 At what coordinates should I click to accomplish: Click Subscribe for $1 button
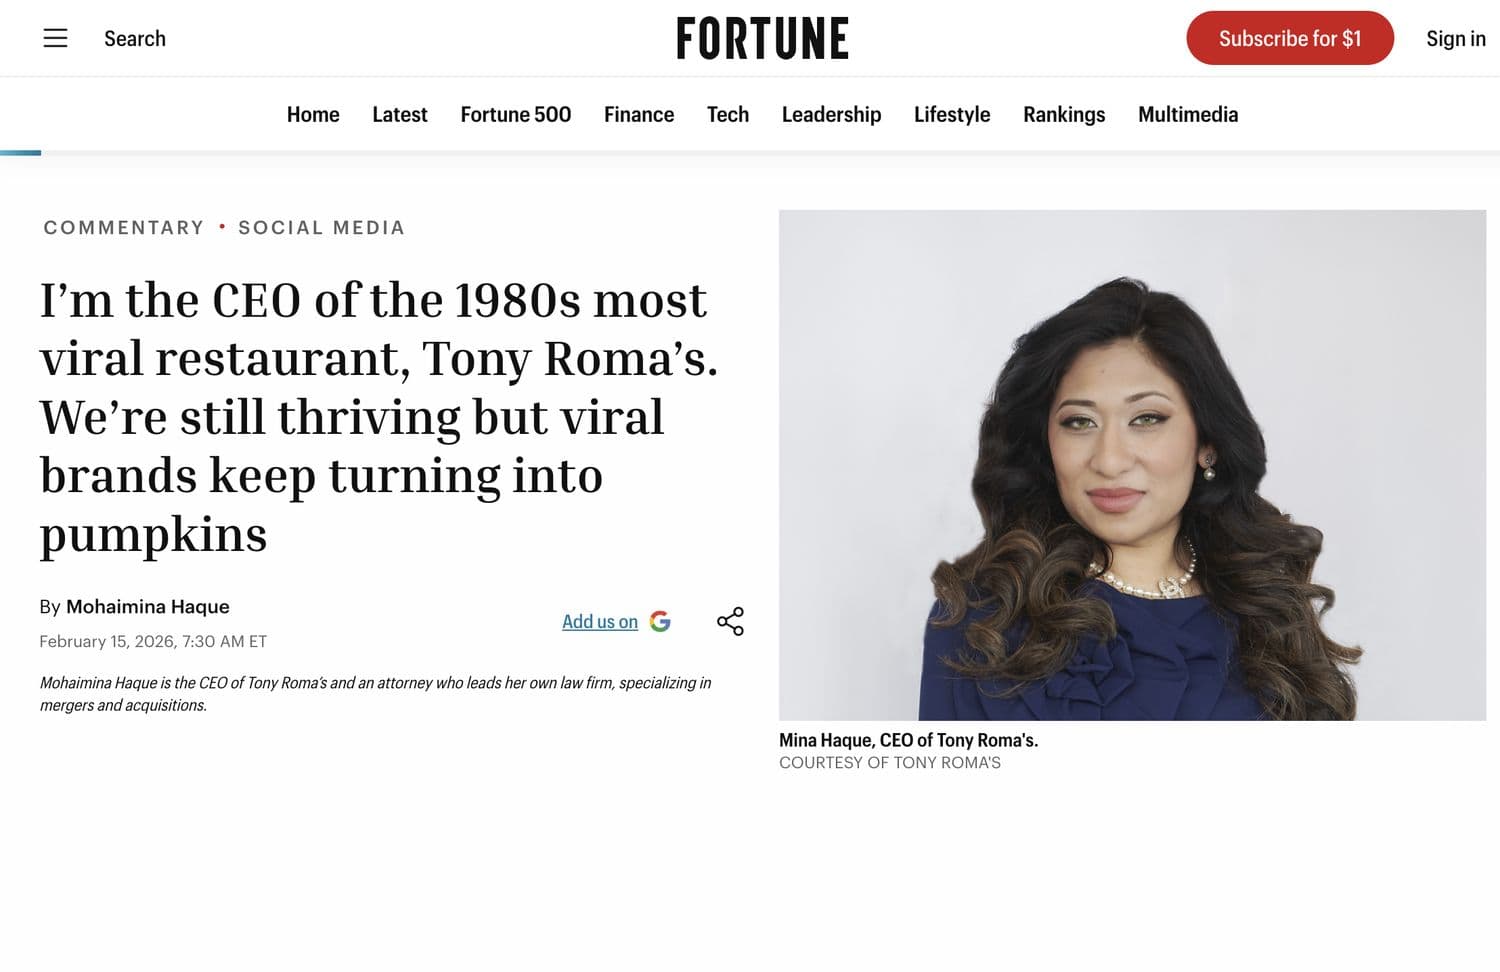tap(1289, 38)
